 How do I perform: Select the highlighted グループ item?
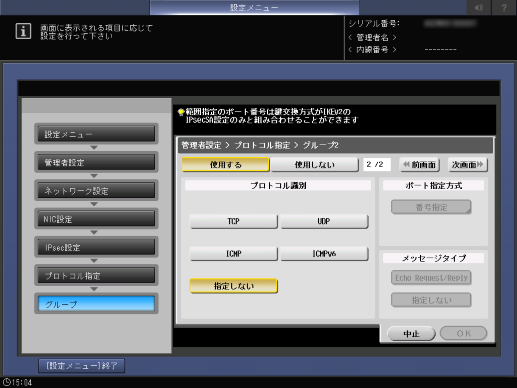[x=96, y=304]
